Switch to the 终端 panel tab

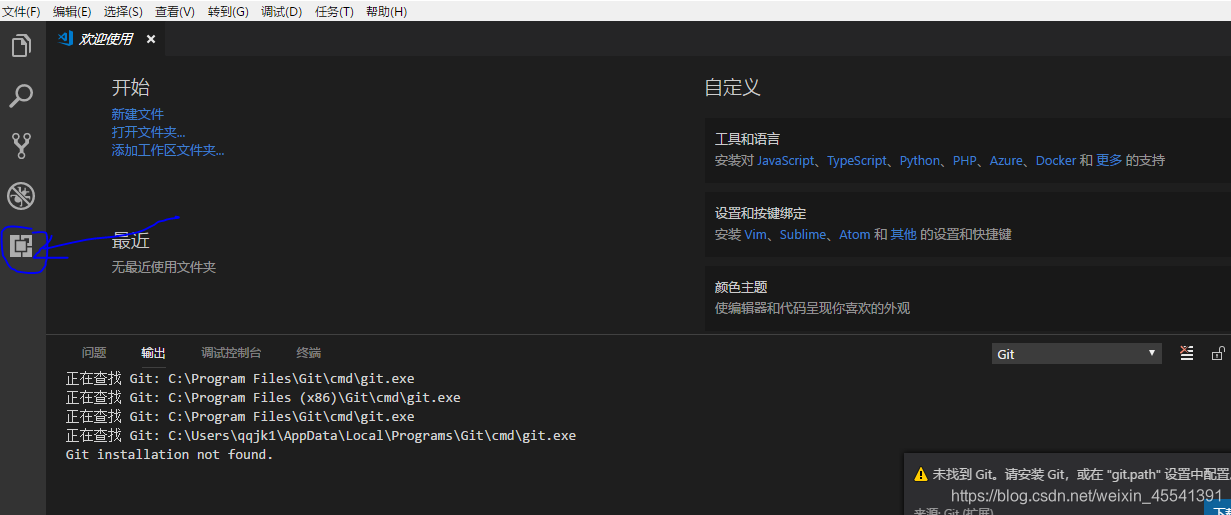[x=309, y=353]
